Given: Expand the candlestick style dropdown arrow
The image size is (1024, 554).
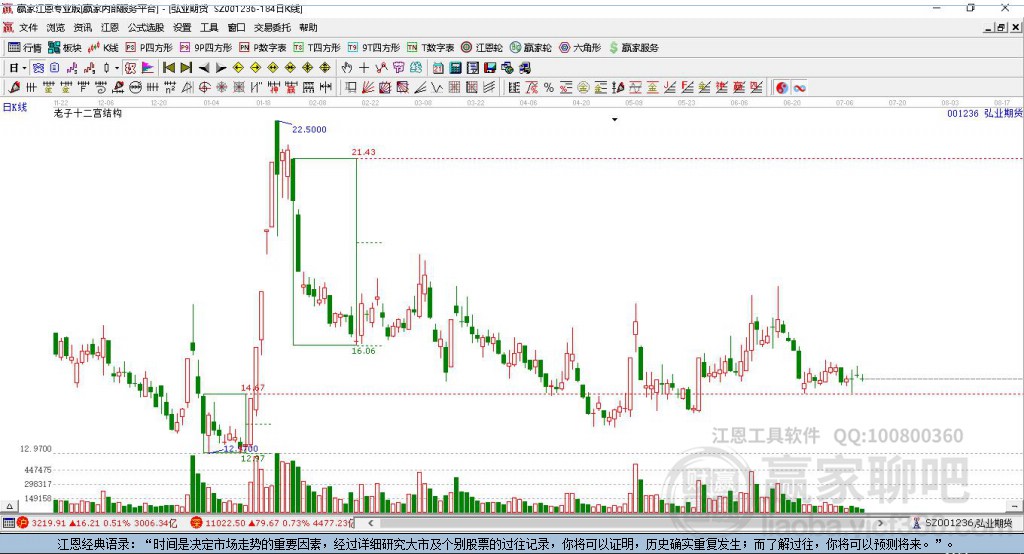Looking at the screenshot, I should (117, 68).
